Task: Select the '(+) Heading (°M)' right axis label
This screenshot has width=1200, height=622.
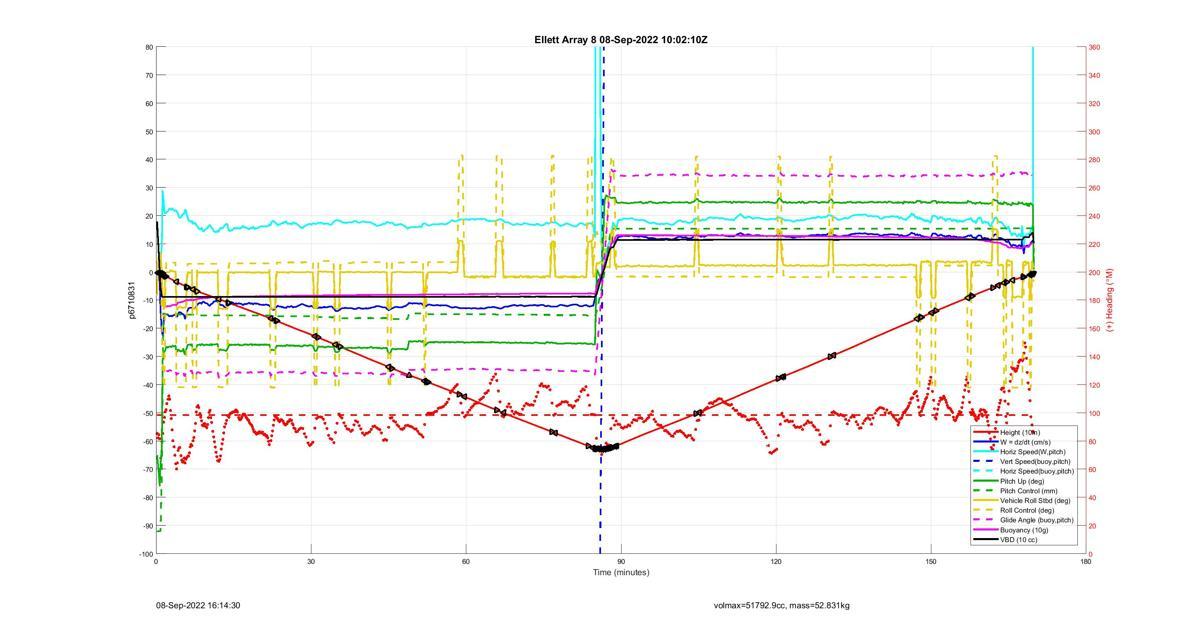Action: [x=1110, y=300]
